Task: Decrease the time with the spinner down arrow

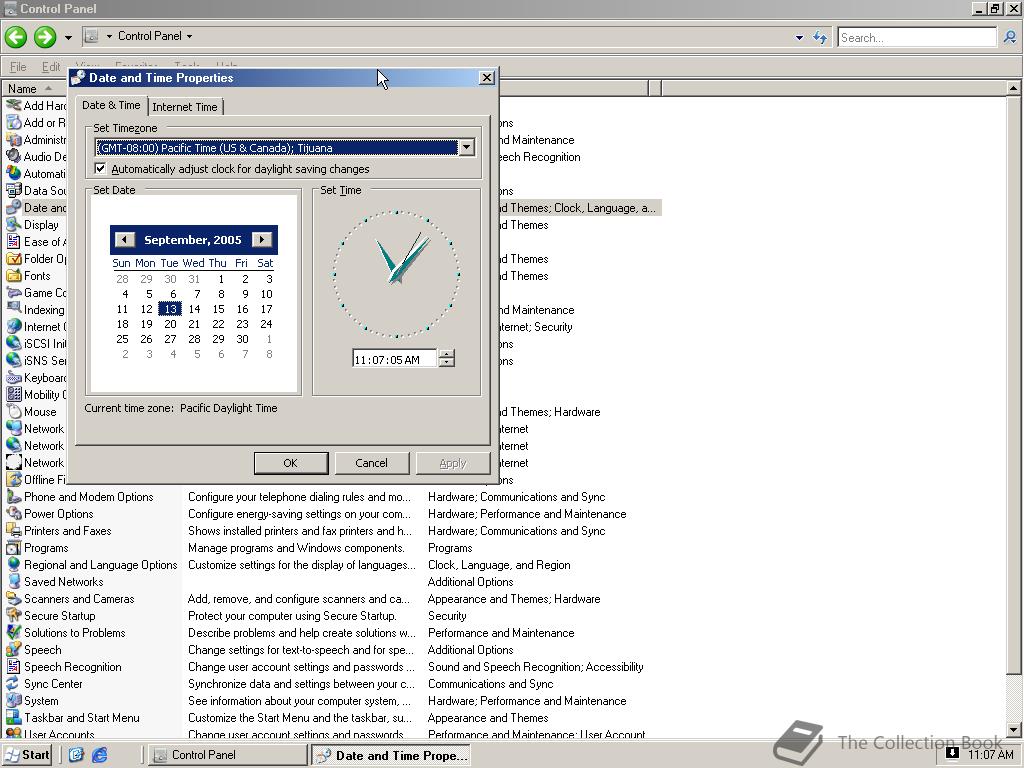Action: (x=447, y=363)
